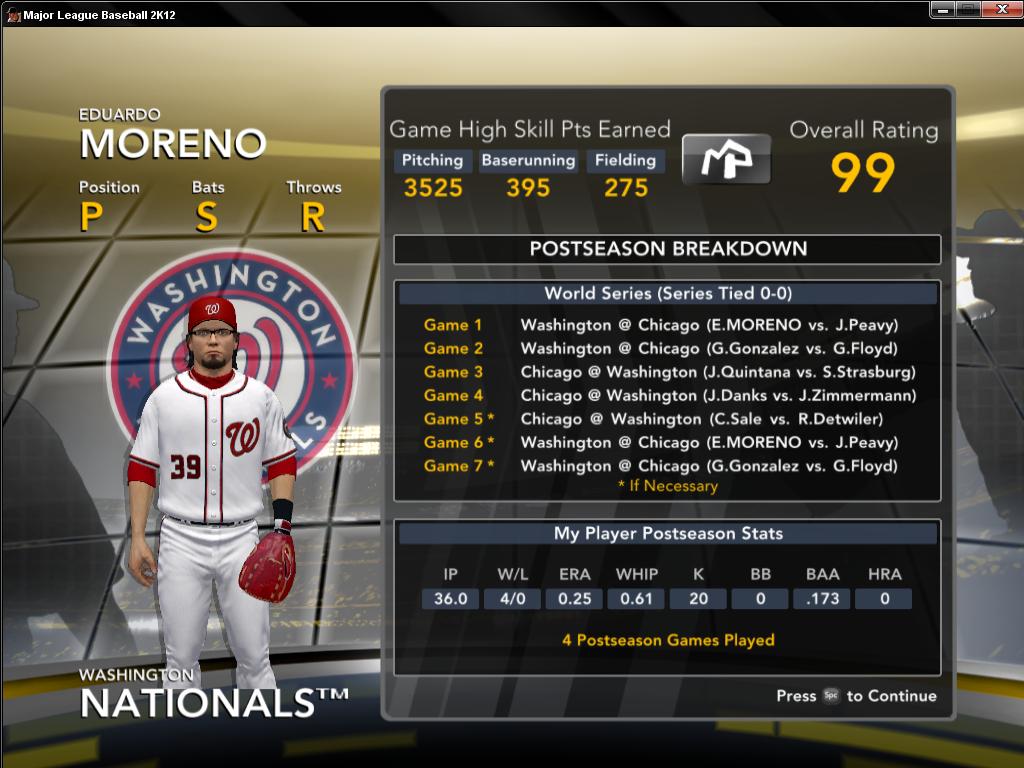This screenshot has width=1024, height=768.
Task: Click the Spc key icon to continue
Action: point(831,696)
